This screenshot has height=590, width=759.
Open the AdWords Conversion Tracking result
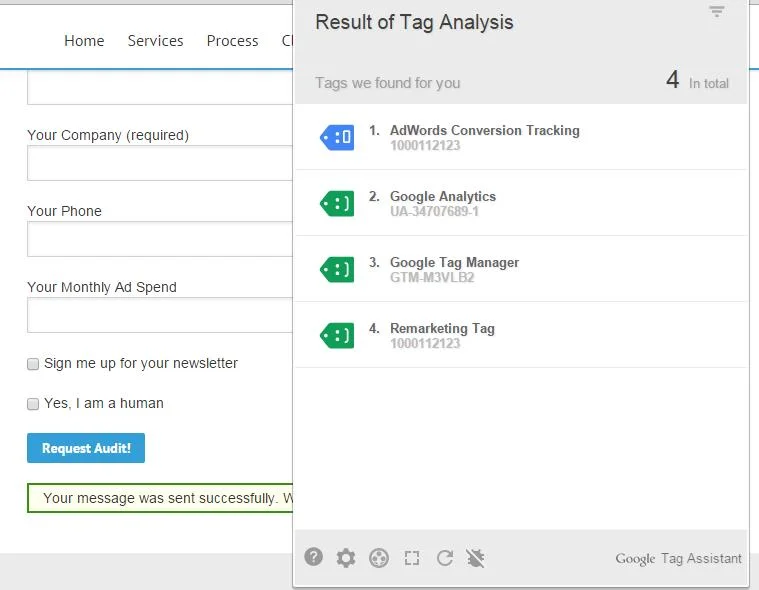pyautogui.click(x=520, y=137)
